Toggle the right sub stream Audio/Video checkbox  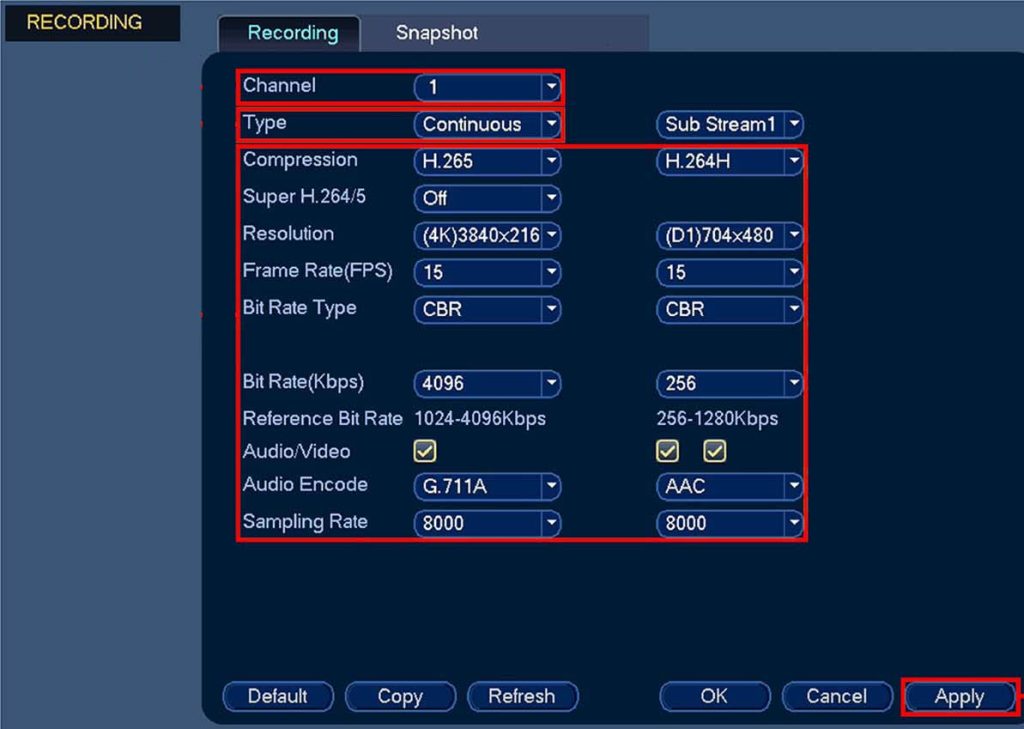click(714, 452)
